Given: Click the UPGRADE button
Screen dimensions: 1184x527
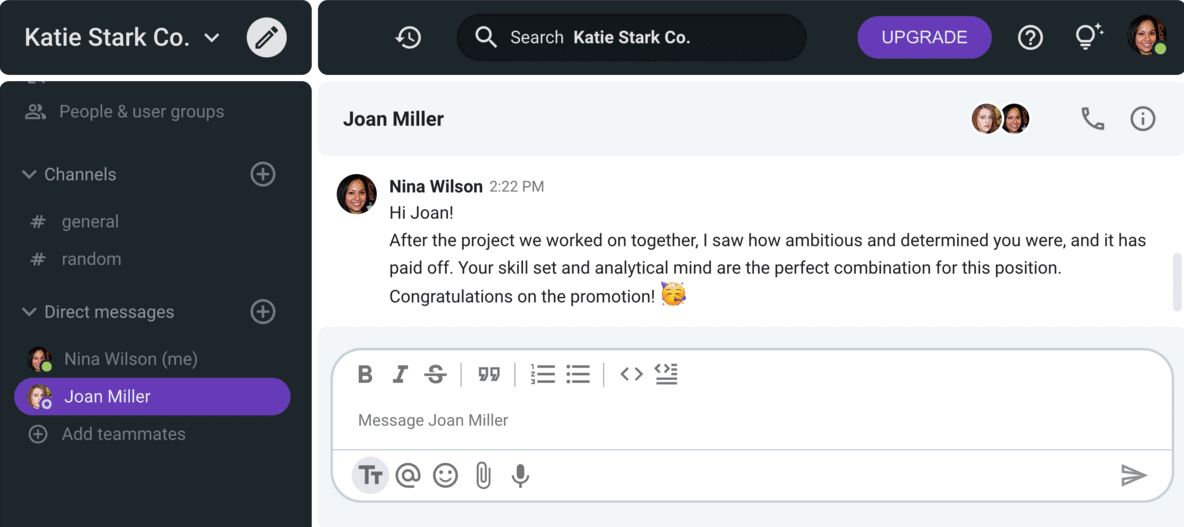Looking at the screenshot, I should tap(924, 38).
